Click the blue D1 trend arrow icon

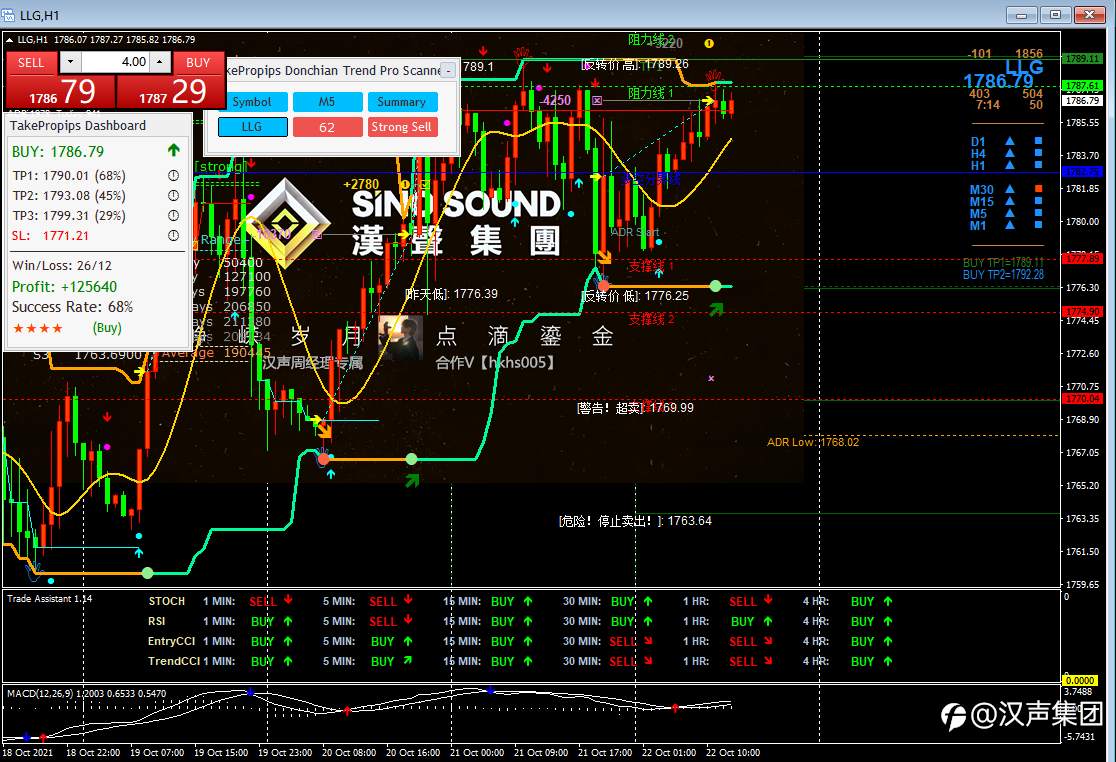(x=1009, y=142)
